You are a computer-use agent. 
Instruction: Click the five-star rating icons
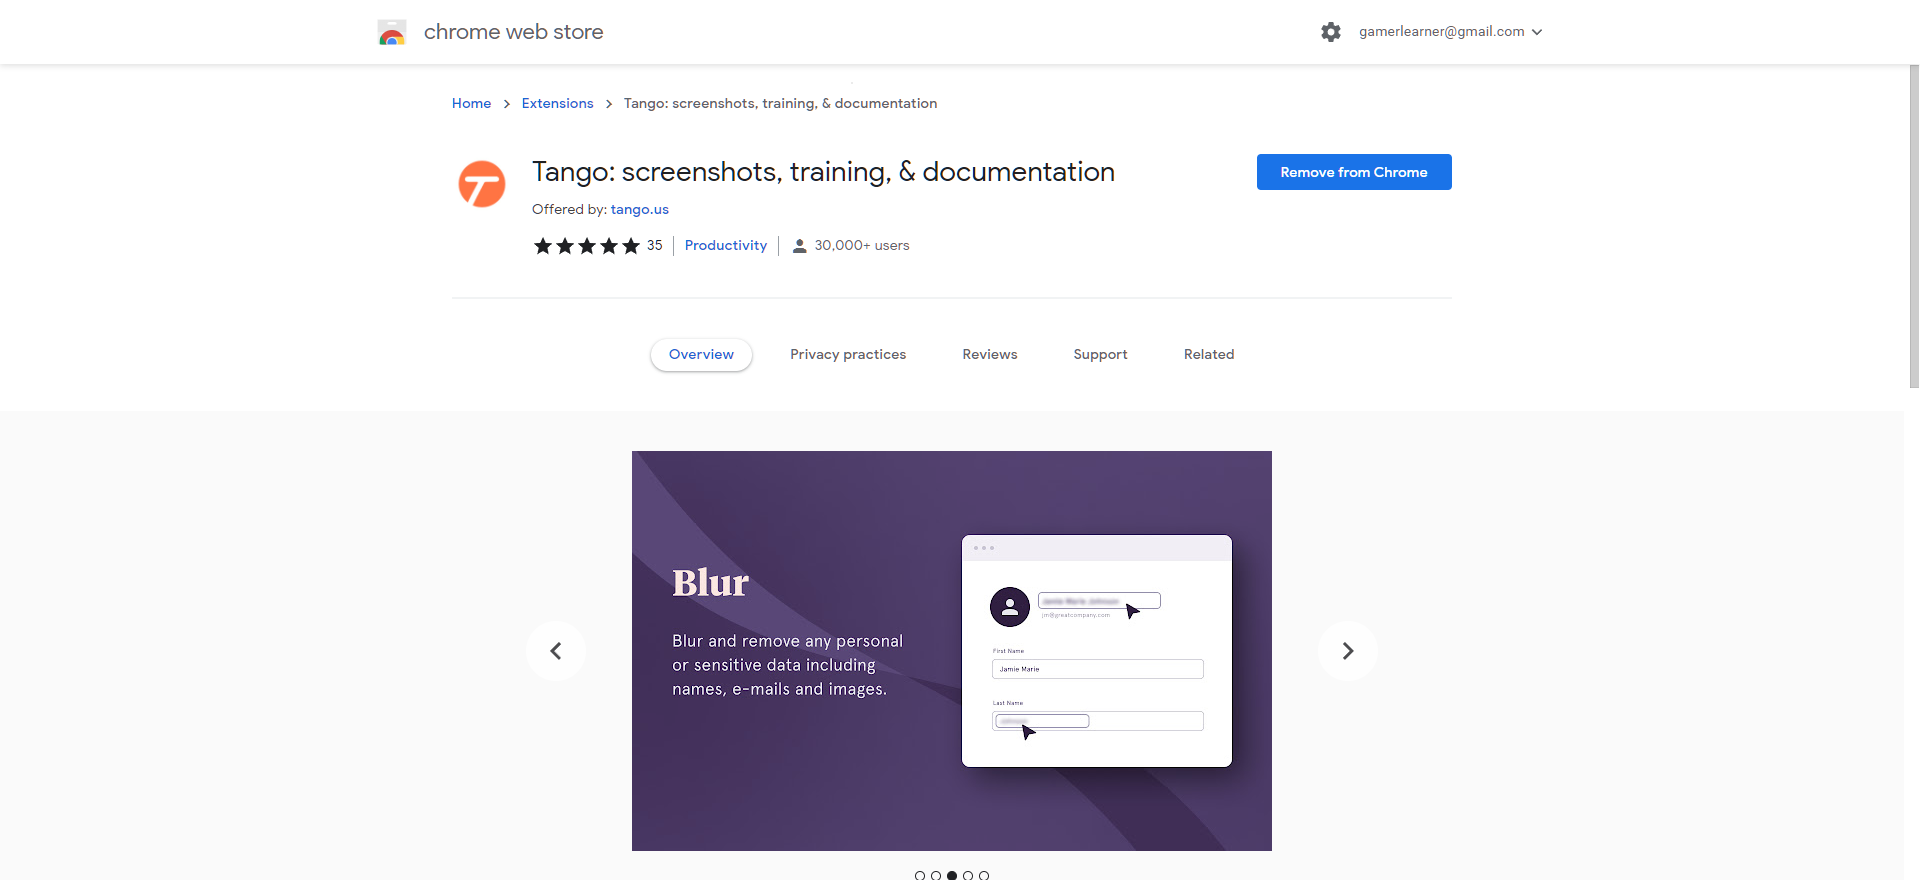click(587, 246)
